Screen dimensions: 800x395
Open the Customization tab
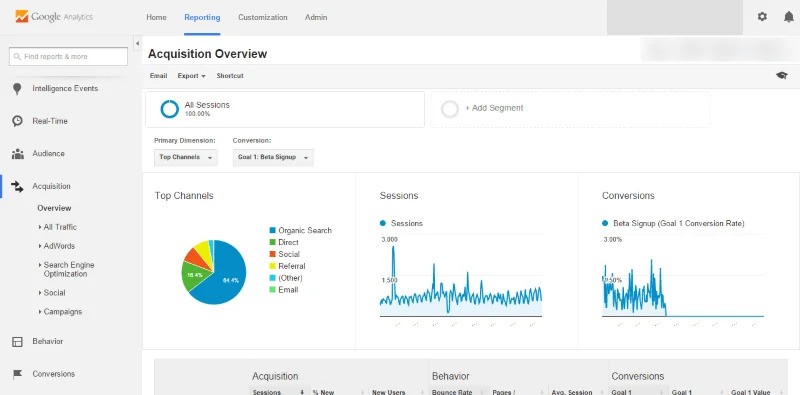coord(262,17)
